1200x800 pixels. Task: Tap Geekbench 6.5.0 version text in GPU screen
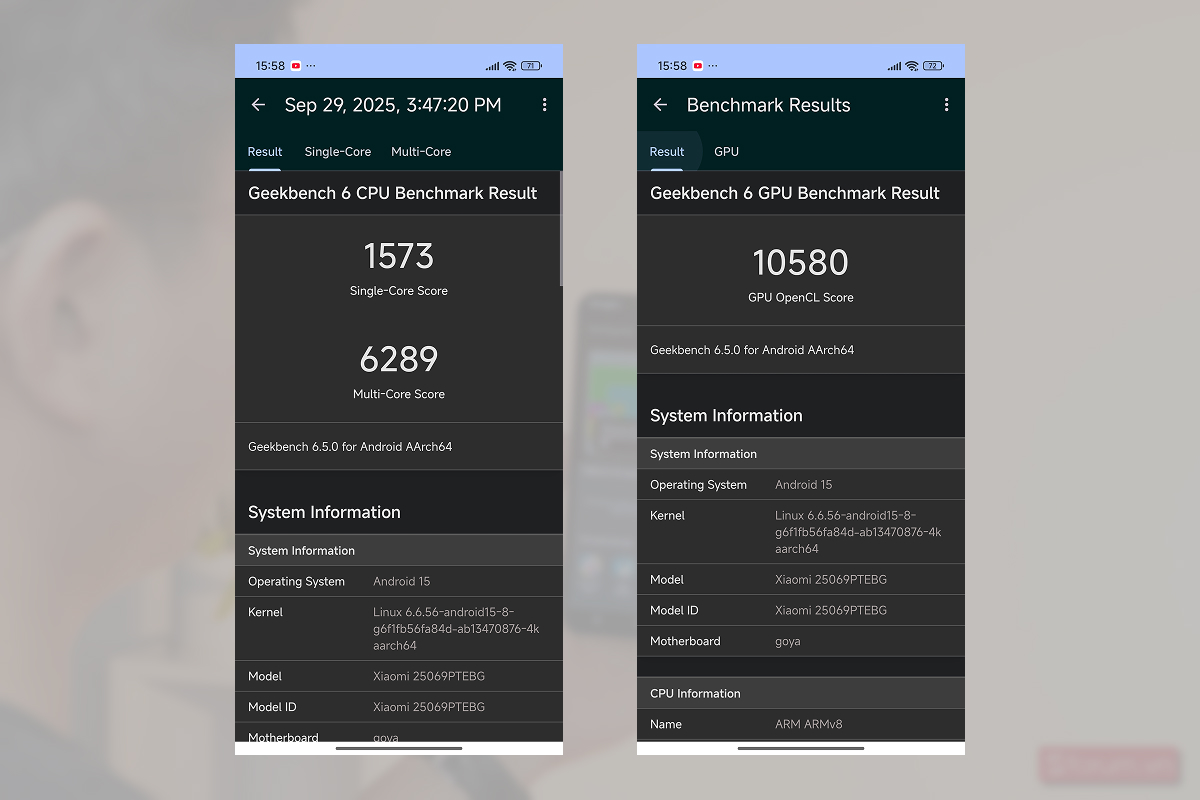pyautogui.click(x=752, y=350)
